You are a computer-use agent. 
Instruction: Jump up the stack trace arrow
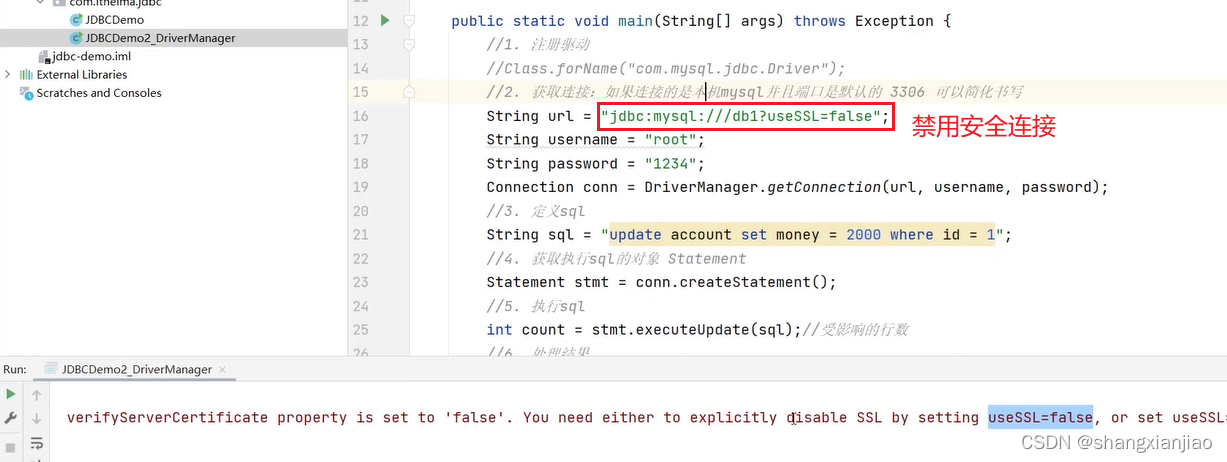(x=37, y=395)
